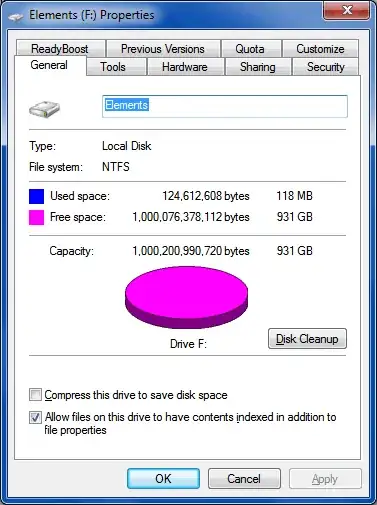The height and width of the screenshot is (505, 377).
Task: Click the "Local Disk" type value
Action: pos(127,146)
